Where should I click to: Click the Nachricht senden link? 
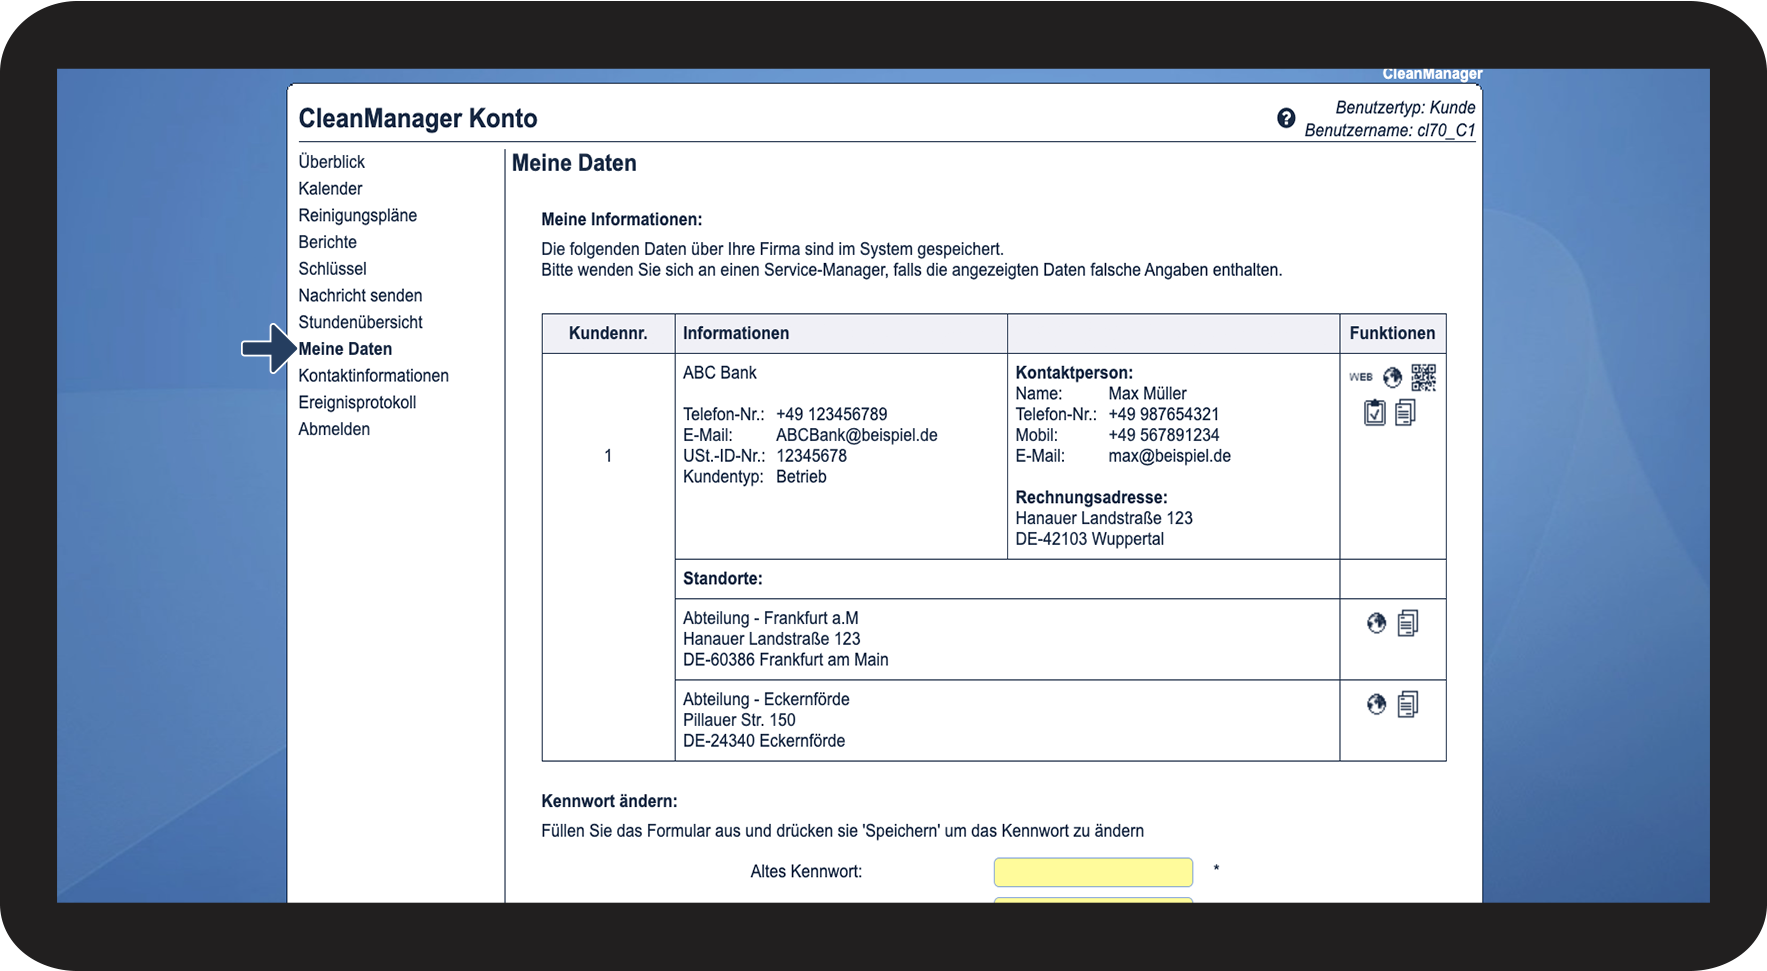coord(360,296)
